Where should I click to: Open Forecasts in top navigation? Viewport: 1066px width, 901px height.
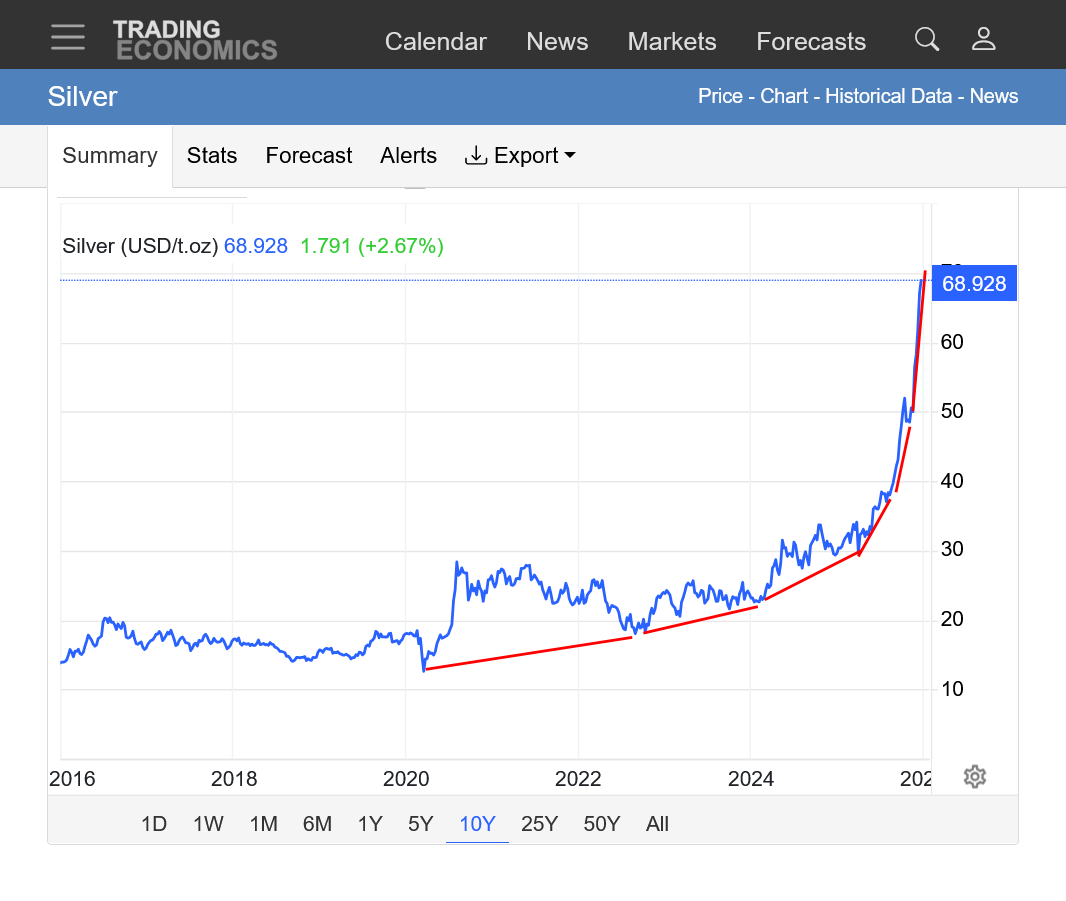click(811, 42)
